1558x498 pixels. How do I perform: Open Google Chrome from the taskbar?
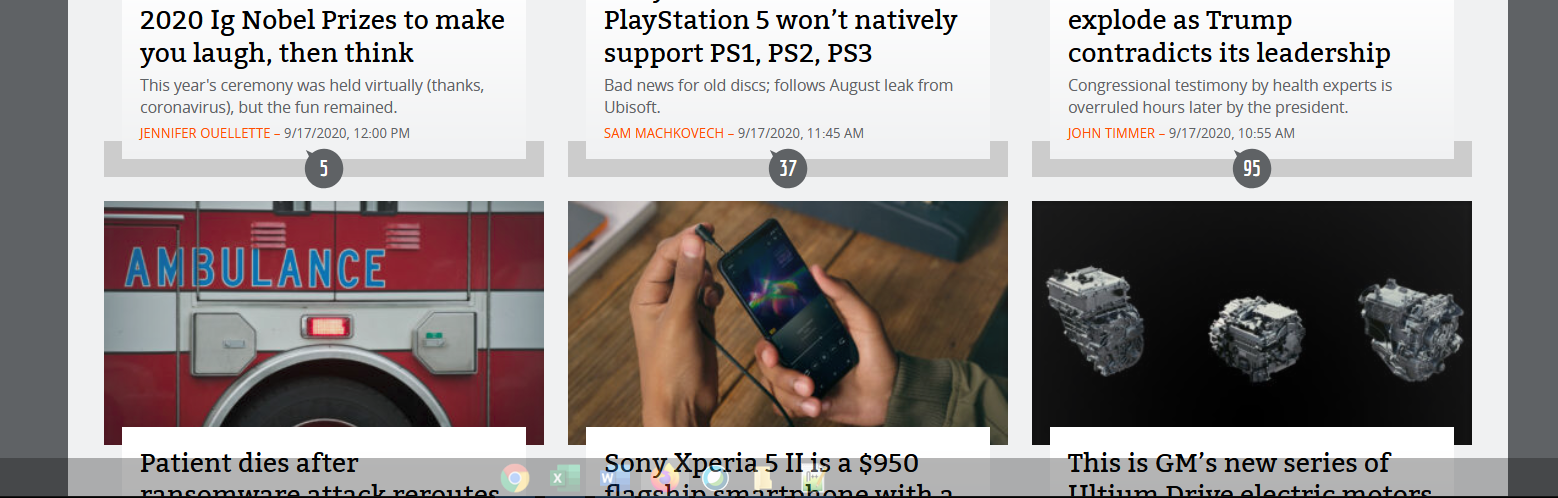[515, 478]
